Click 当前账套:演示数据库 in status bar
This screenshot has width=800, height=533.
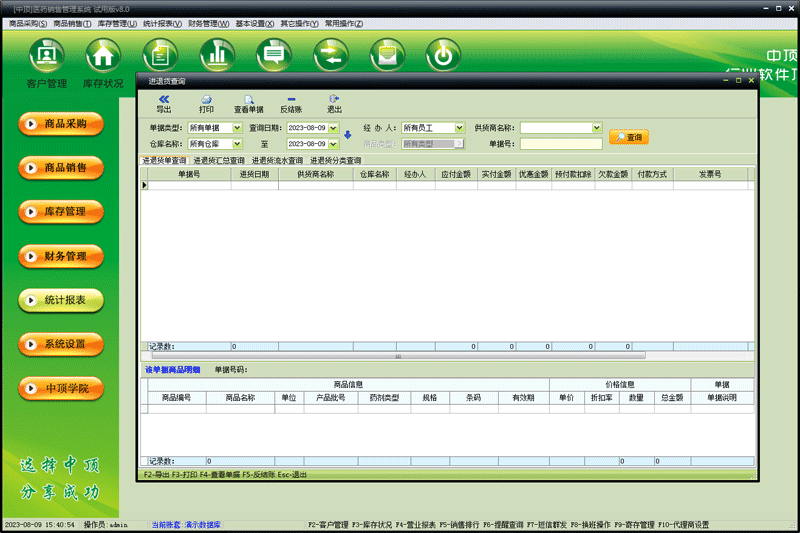click(x=186, y=524)
